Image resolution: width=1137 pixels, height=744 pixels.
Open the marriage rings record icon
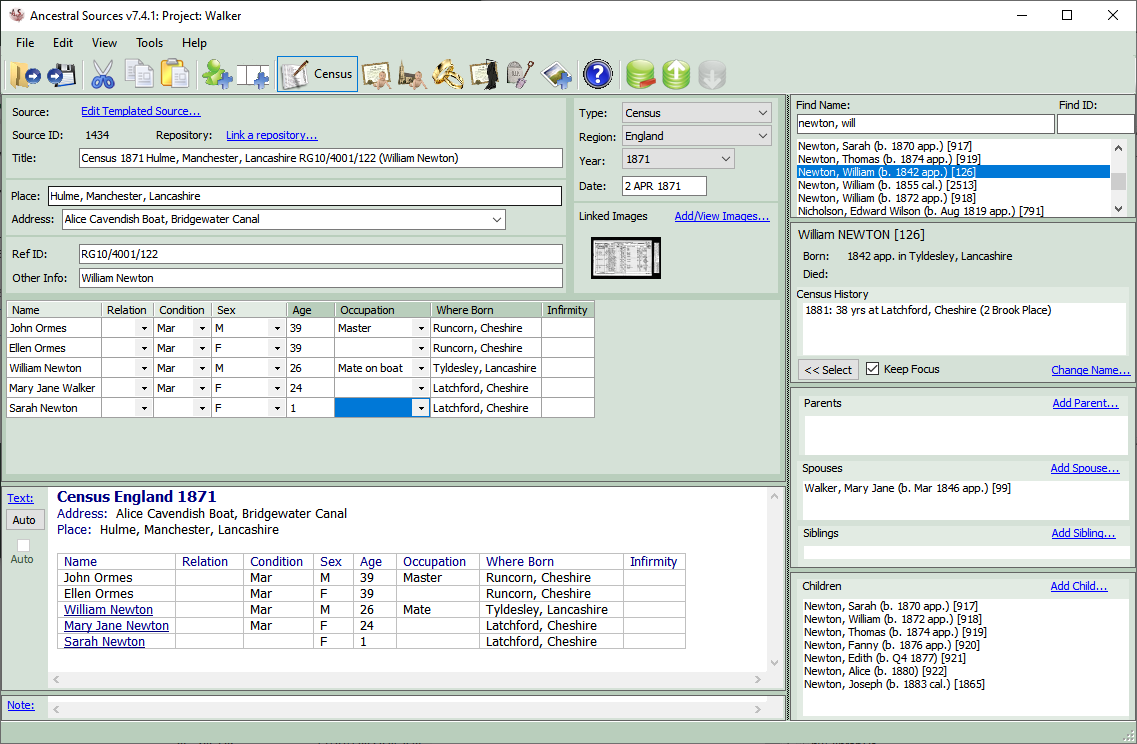click(x=447, y=75)
